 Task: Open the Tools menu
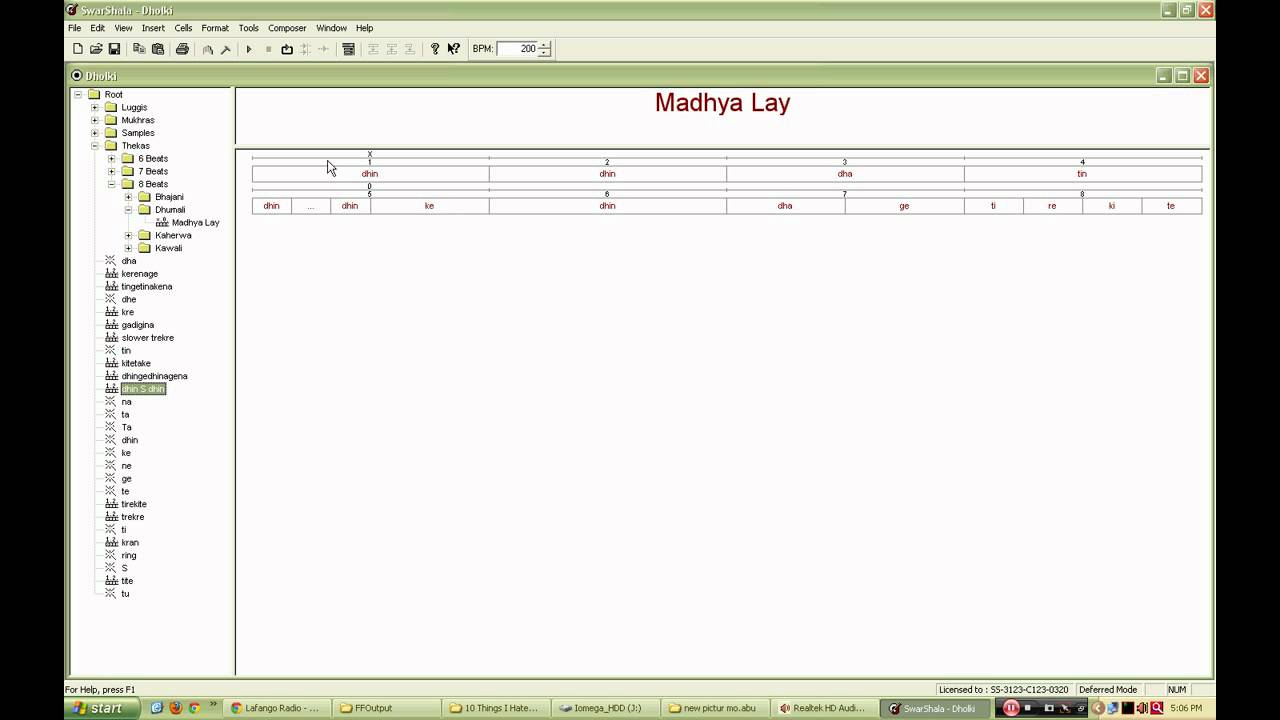click(248, 28)
